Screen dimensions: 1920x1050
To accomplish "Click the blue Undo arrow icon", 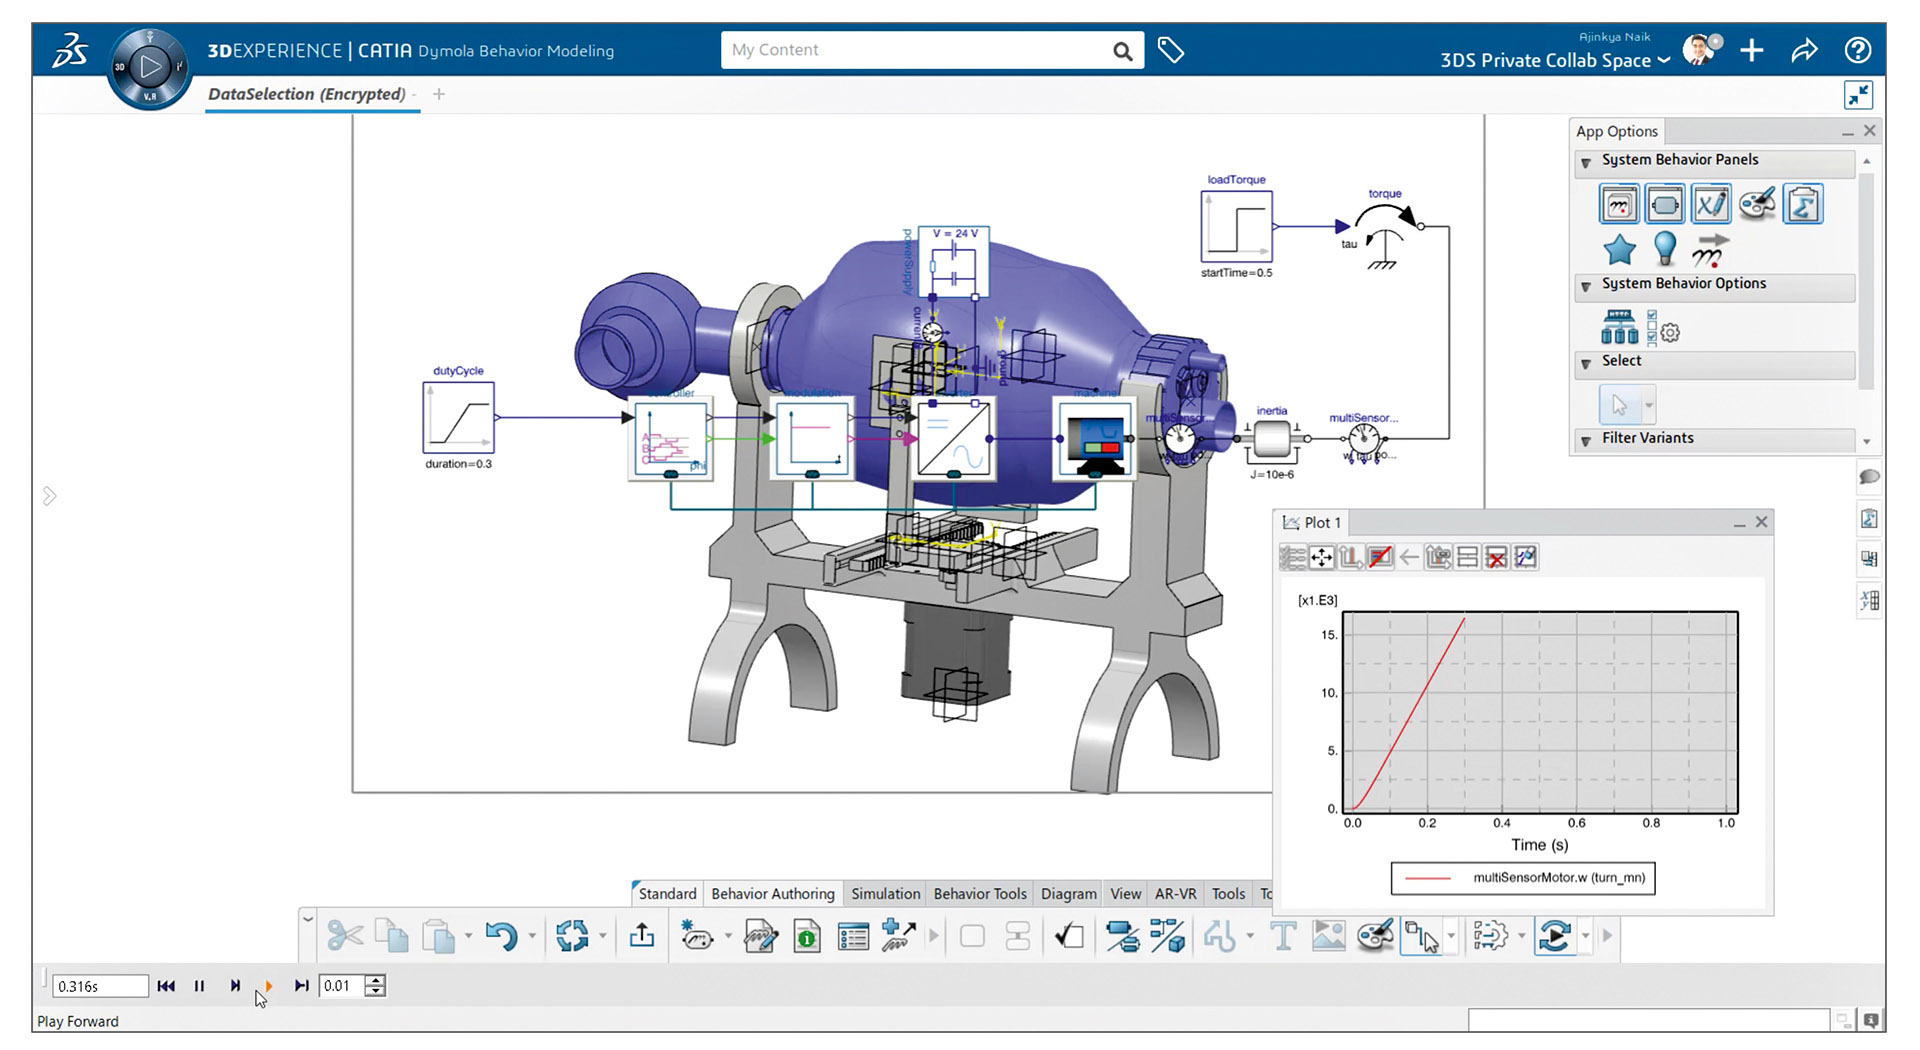I will pyautogui.click(x=501, y=936).
